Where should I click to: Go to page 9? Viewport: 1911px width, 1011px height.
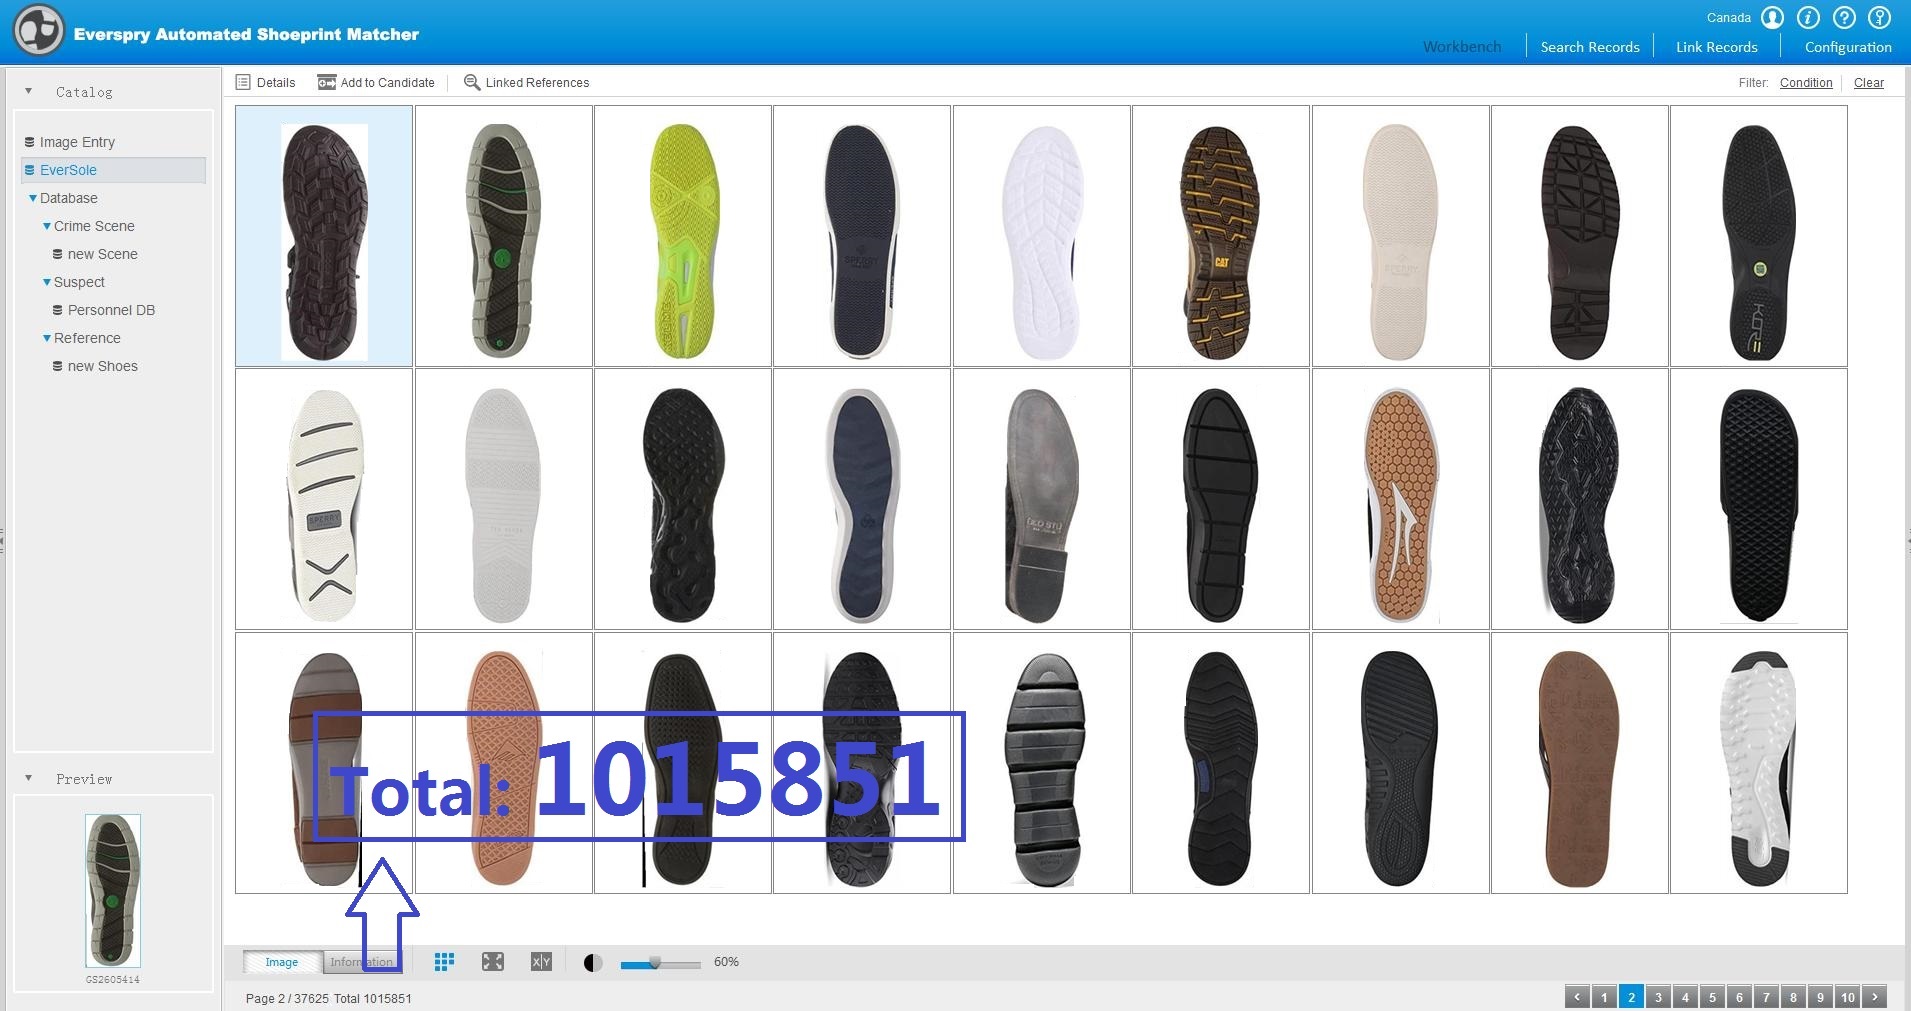(1820, 997)
